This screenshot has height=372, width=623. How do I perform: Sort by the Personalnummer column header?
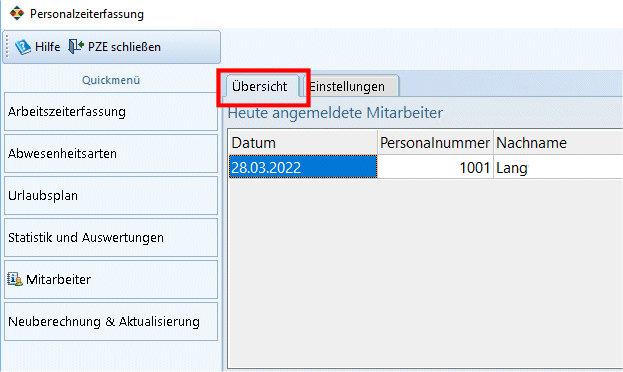(435, 143)
